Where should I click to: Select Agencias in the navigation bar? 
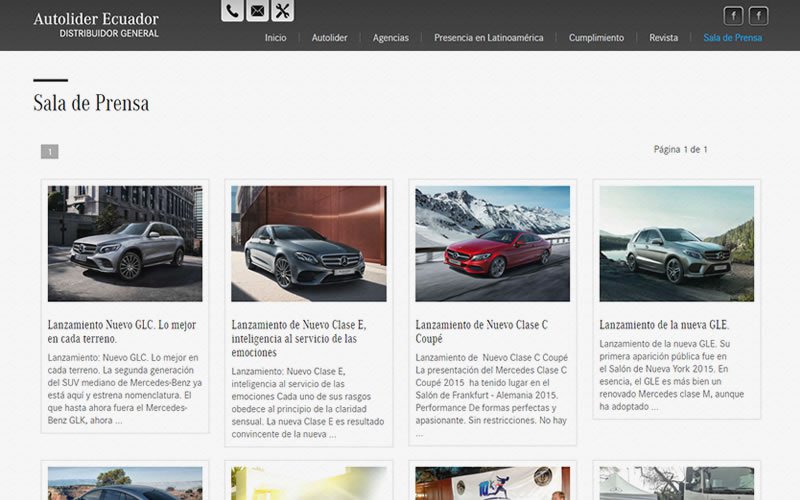tap(390, 38)
